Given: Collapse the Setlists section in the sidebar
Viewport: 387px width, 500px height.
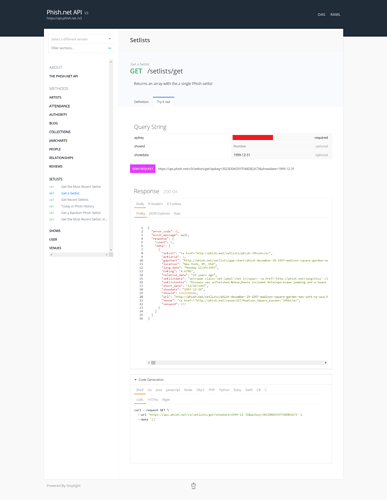Looking at the screenshot, I should [56, 179].
